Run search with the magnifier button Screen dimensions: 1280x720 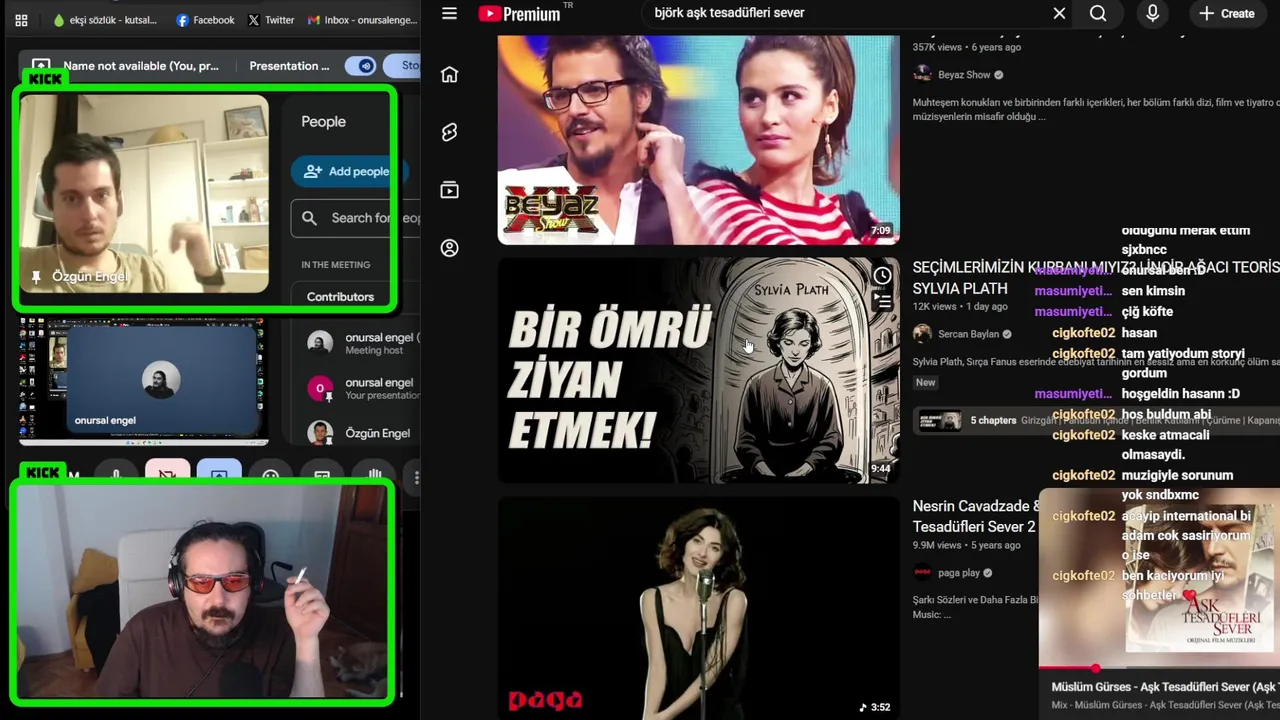[1098, 13]
